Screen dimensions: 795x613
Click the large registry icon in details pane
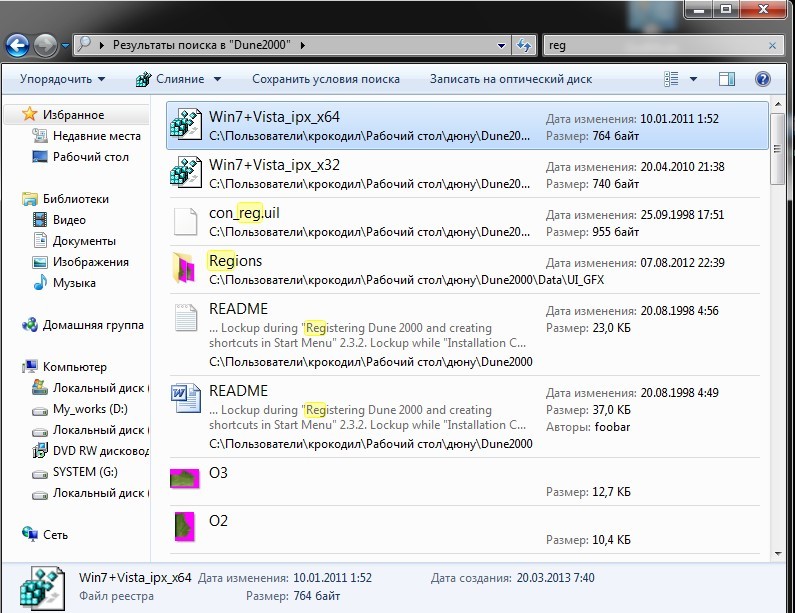(43, 588)
